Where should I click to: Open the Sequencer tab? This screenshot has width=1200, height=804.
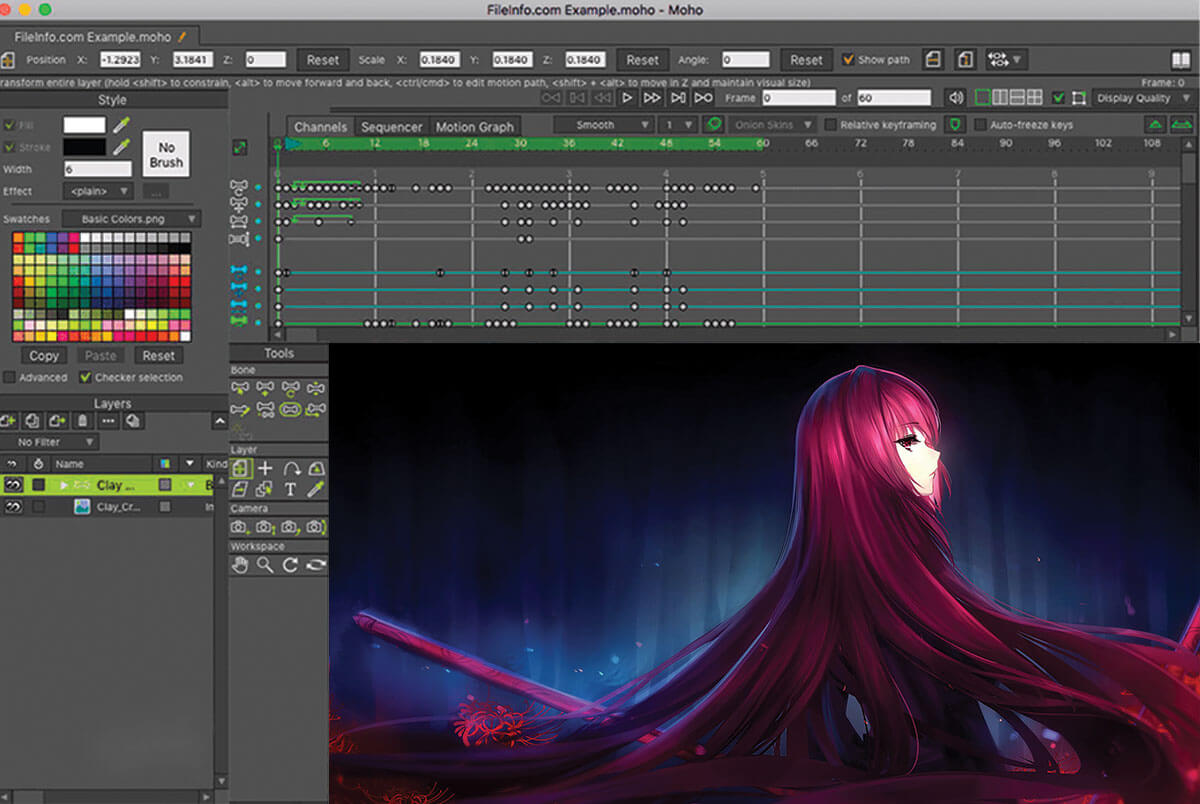coord(391,126)
